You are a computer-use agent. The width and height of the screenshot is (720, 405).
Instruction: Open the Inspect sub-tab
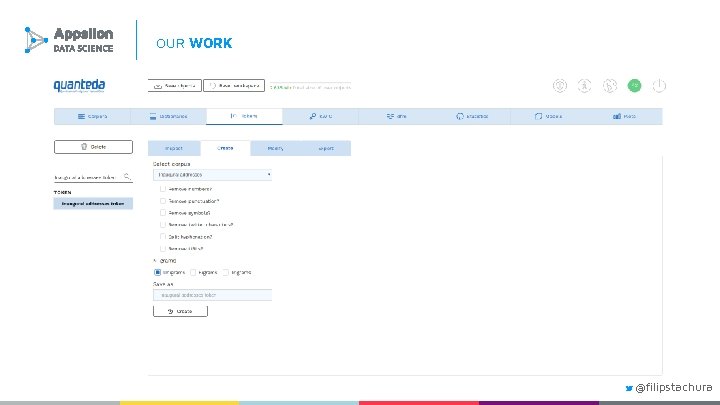pos(174,148)
